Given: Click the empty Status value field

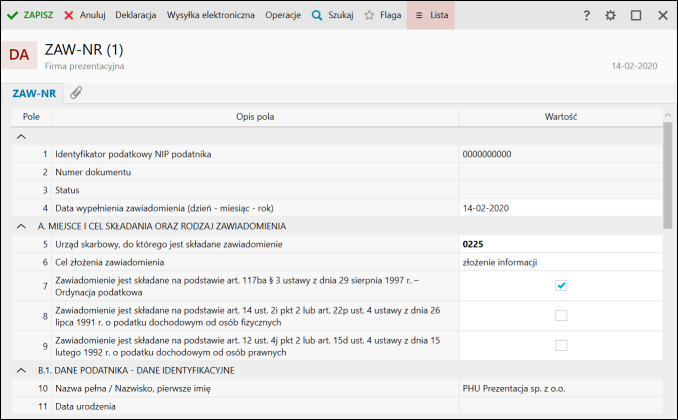Looking at the screenshot, I should pos(560,190).
